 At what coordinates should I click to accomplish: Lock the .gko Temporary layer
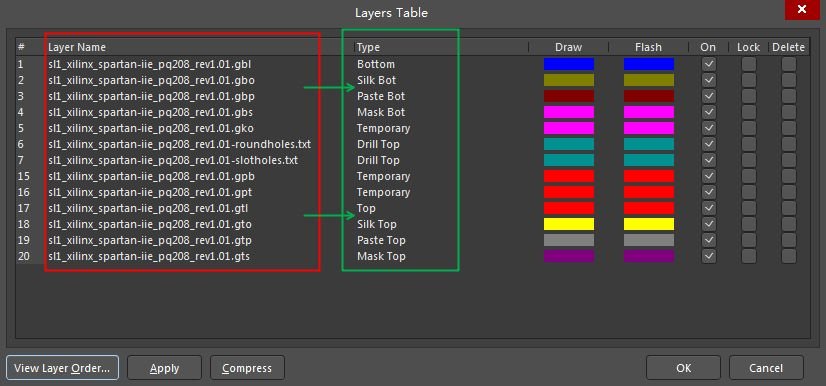749,128
